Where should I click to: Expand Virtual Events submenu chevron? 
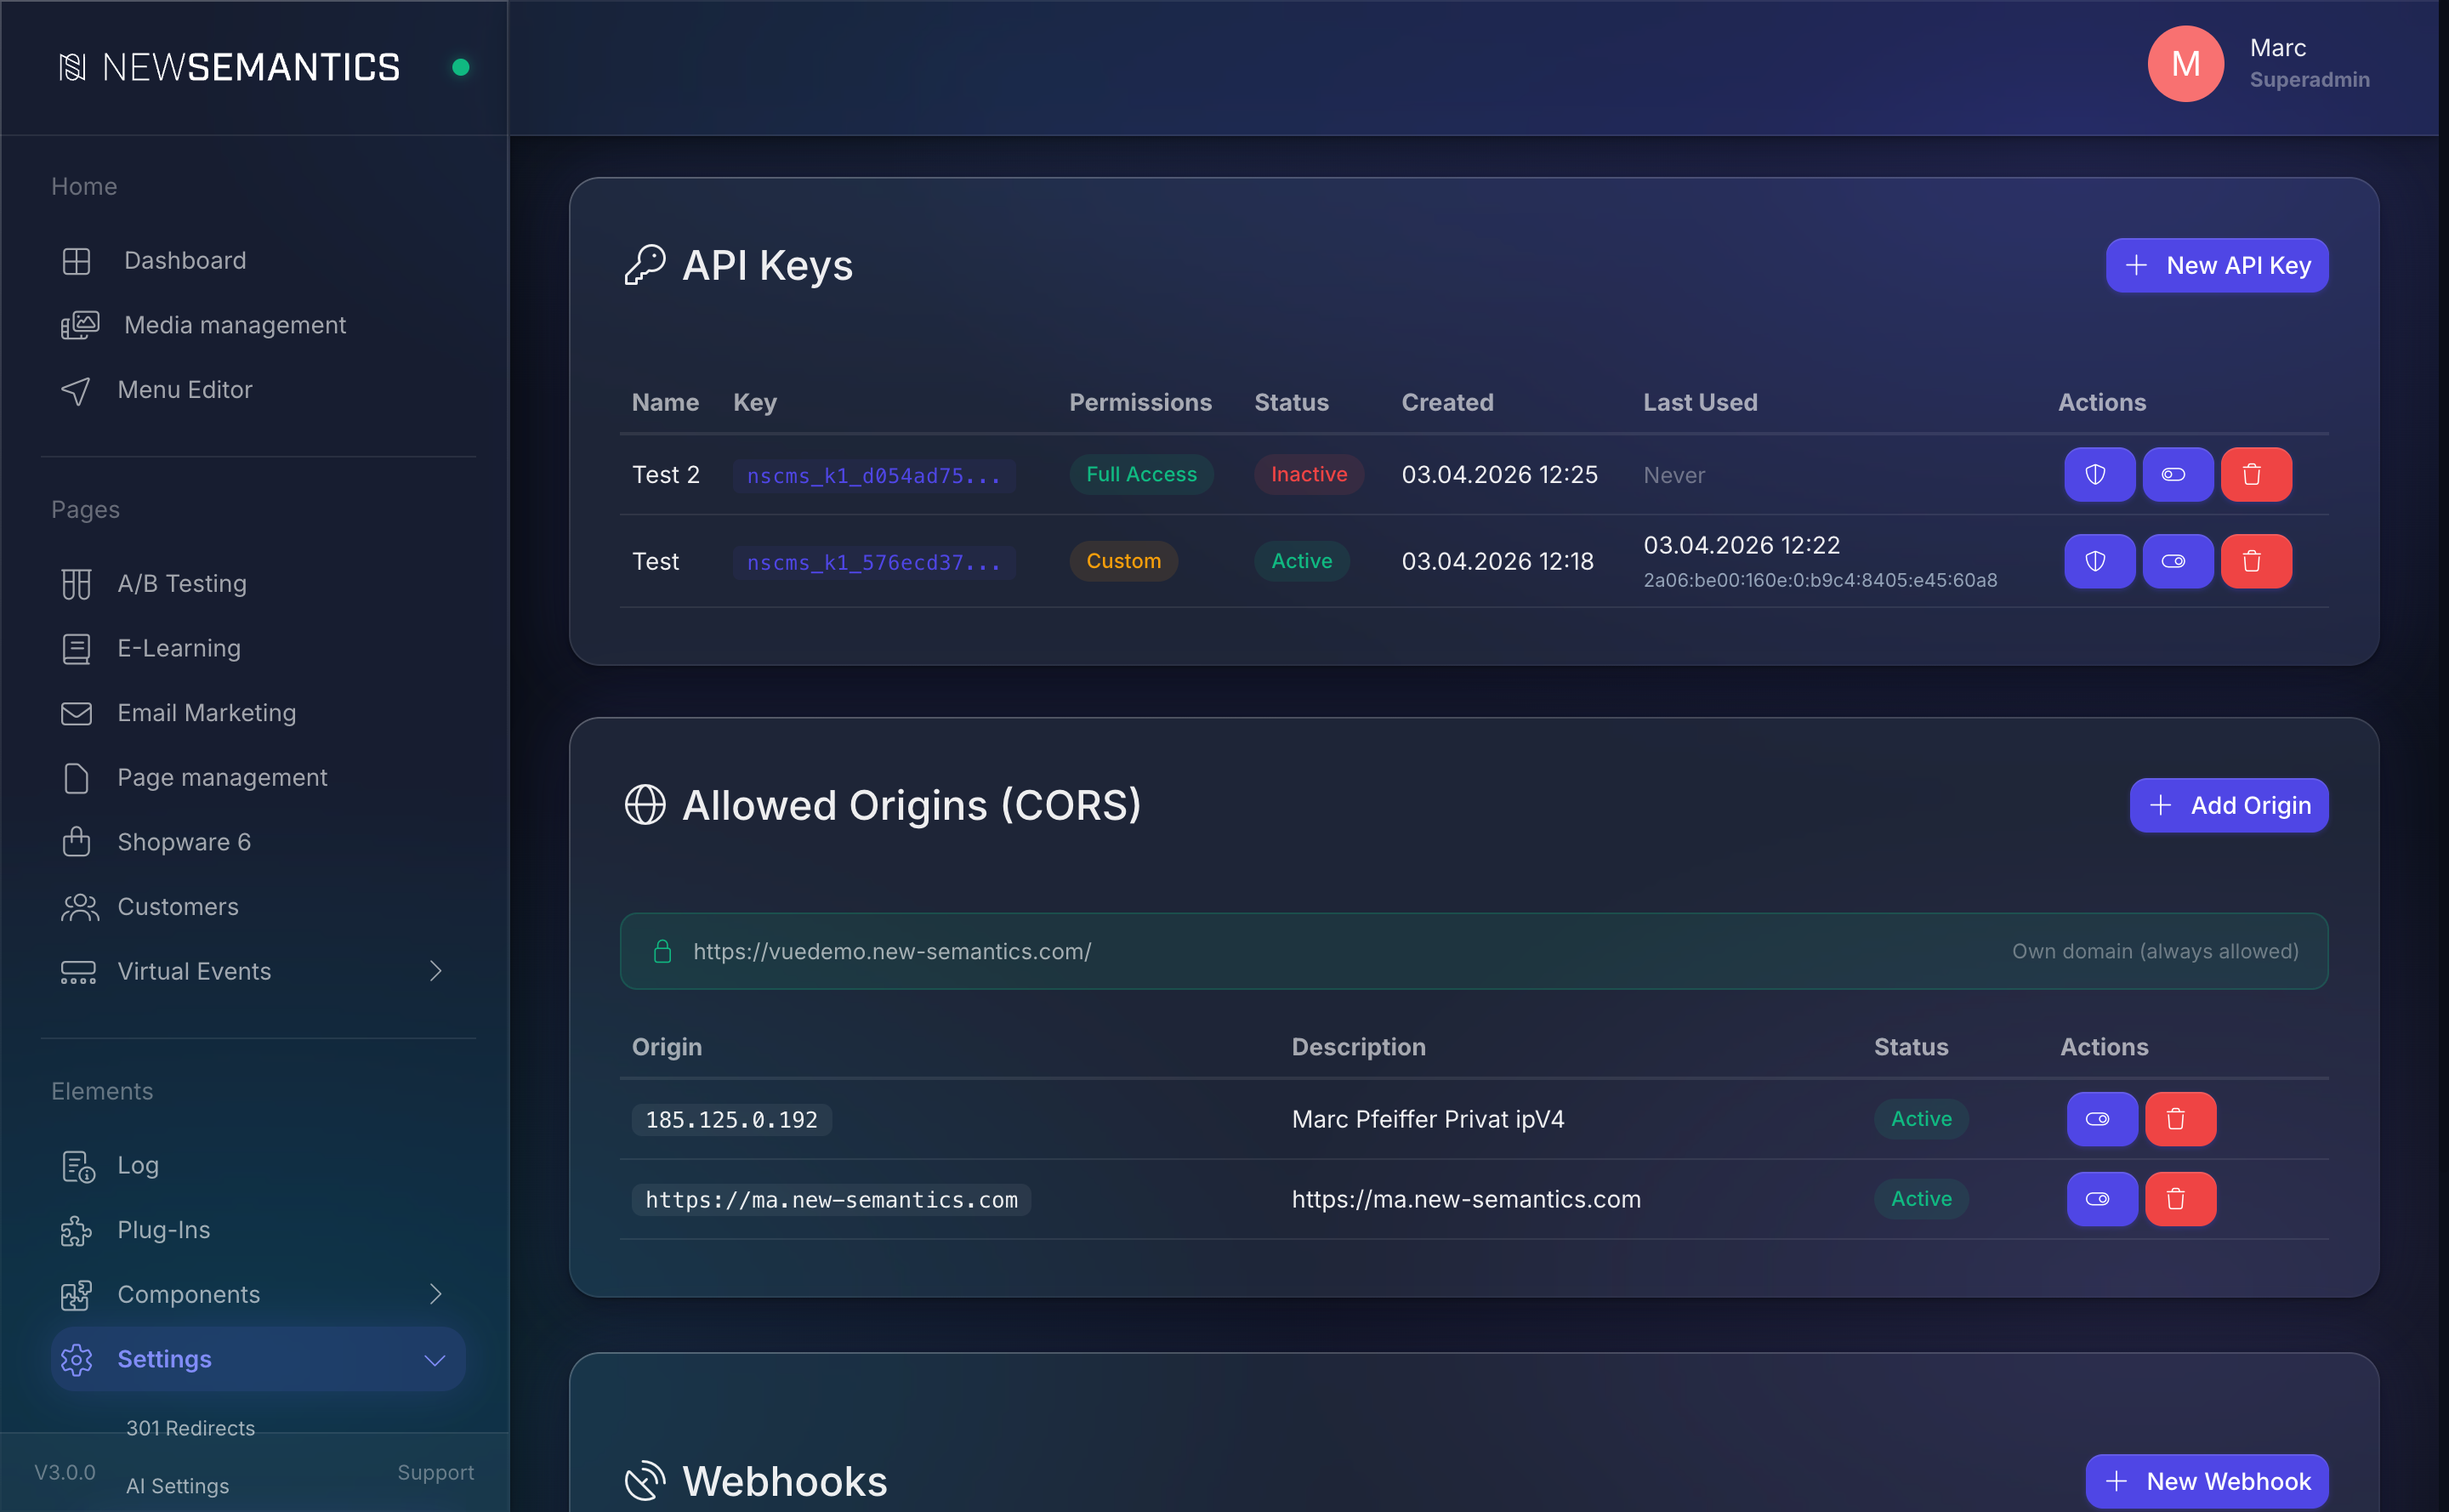pos(435,971)
